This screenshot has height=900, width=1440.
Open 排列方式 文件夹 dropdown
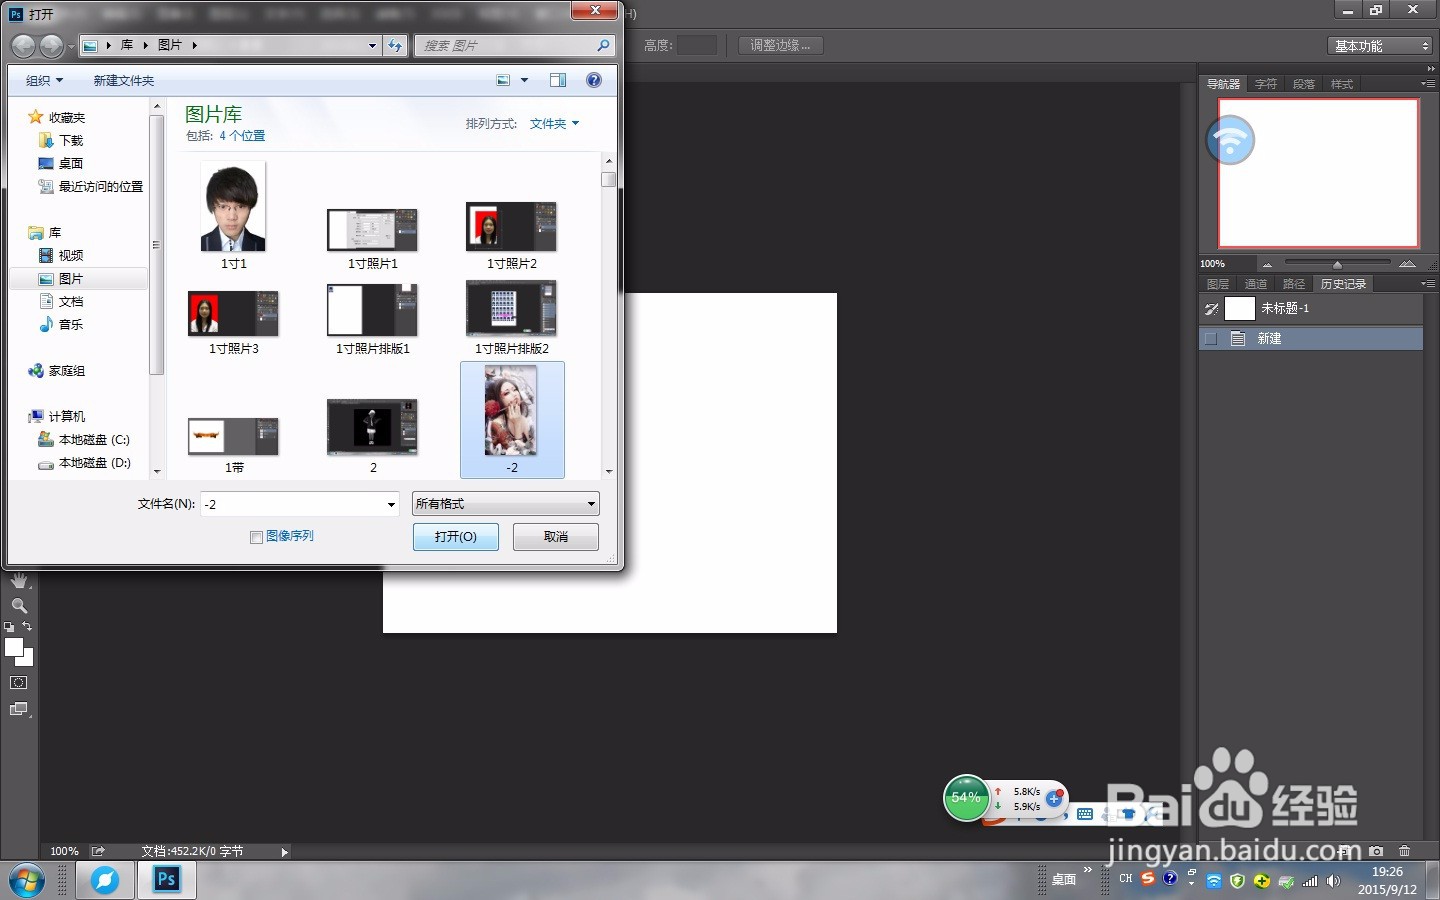[x=554, y=124]
